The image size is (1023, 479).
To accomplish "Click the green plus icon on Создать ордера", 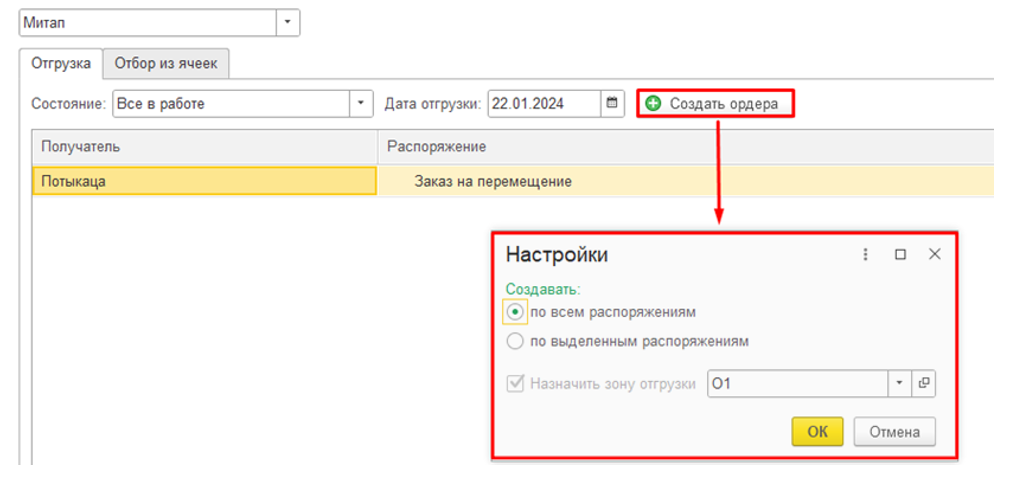I will coord(653,104).
